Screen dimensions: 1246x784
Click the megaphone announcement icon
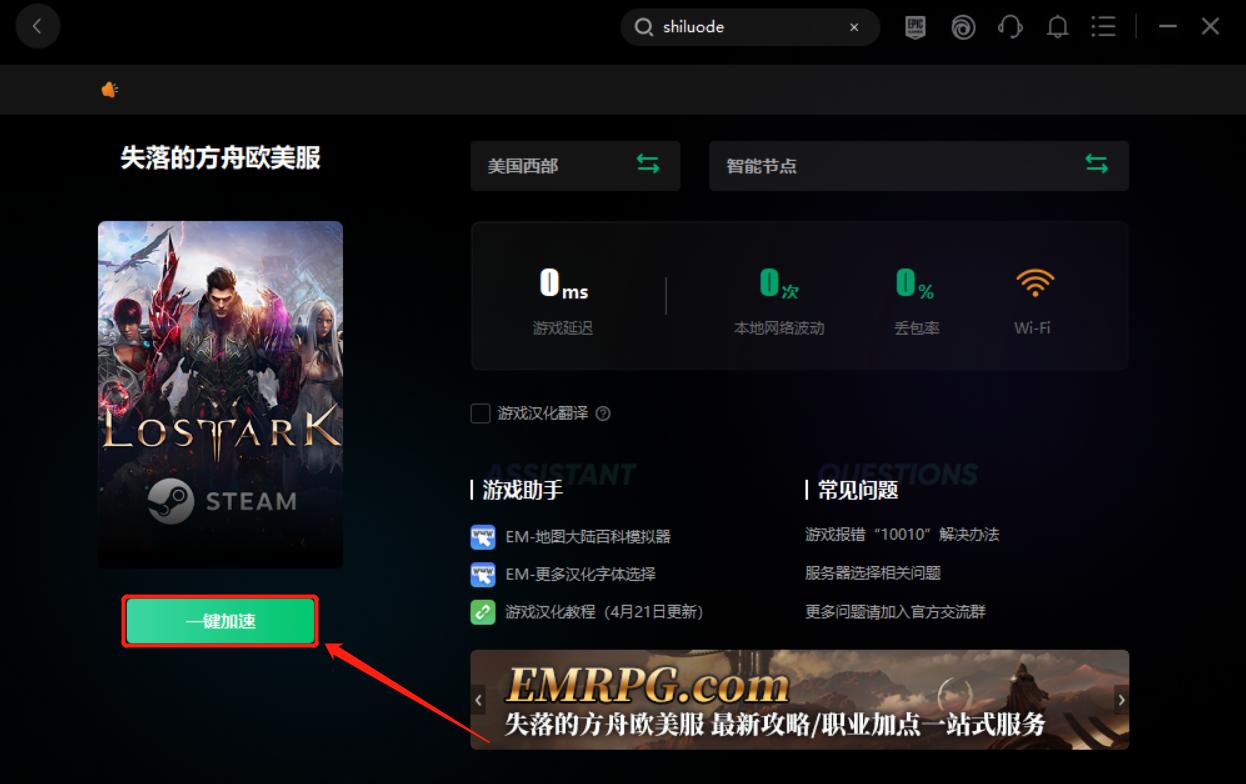(x=109, y=89)
